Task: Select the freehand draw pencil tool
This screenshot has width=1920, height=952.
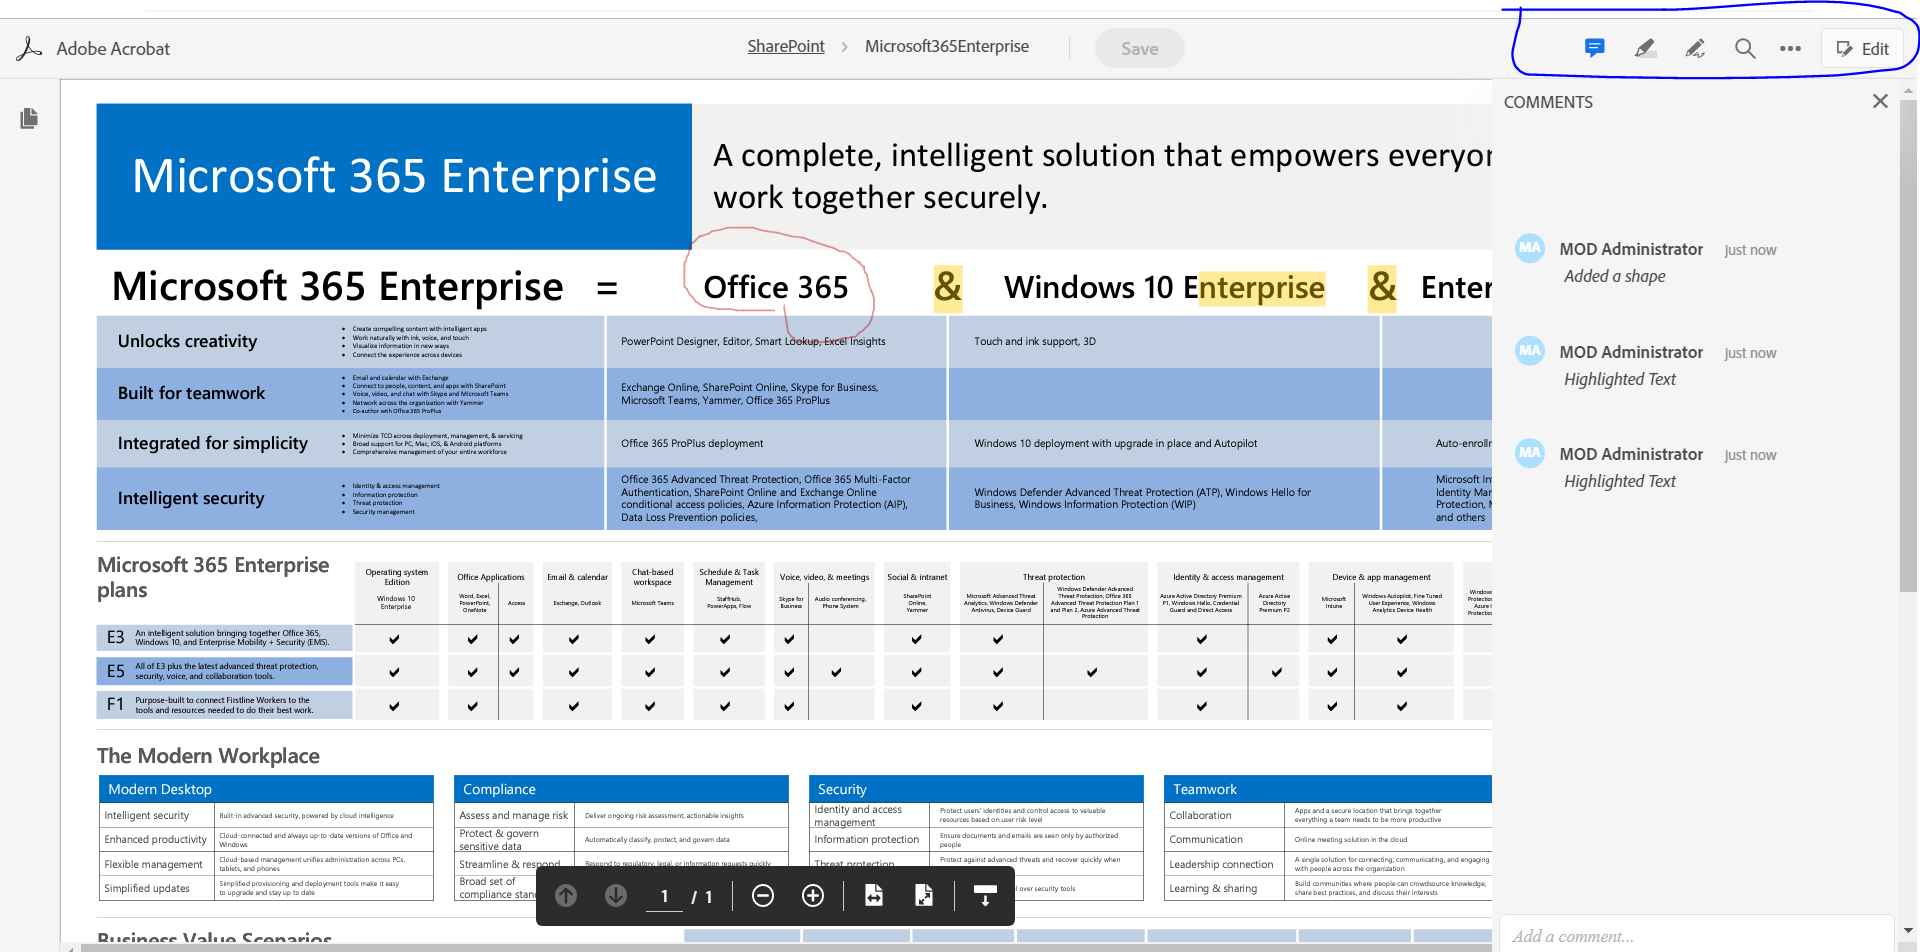Action: tap(1694, 48)
